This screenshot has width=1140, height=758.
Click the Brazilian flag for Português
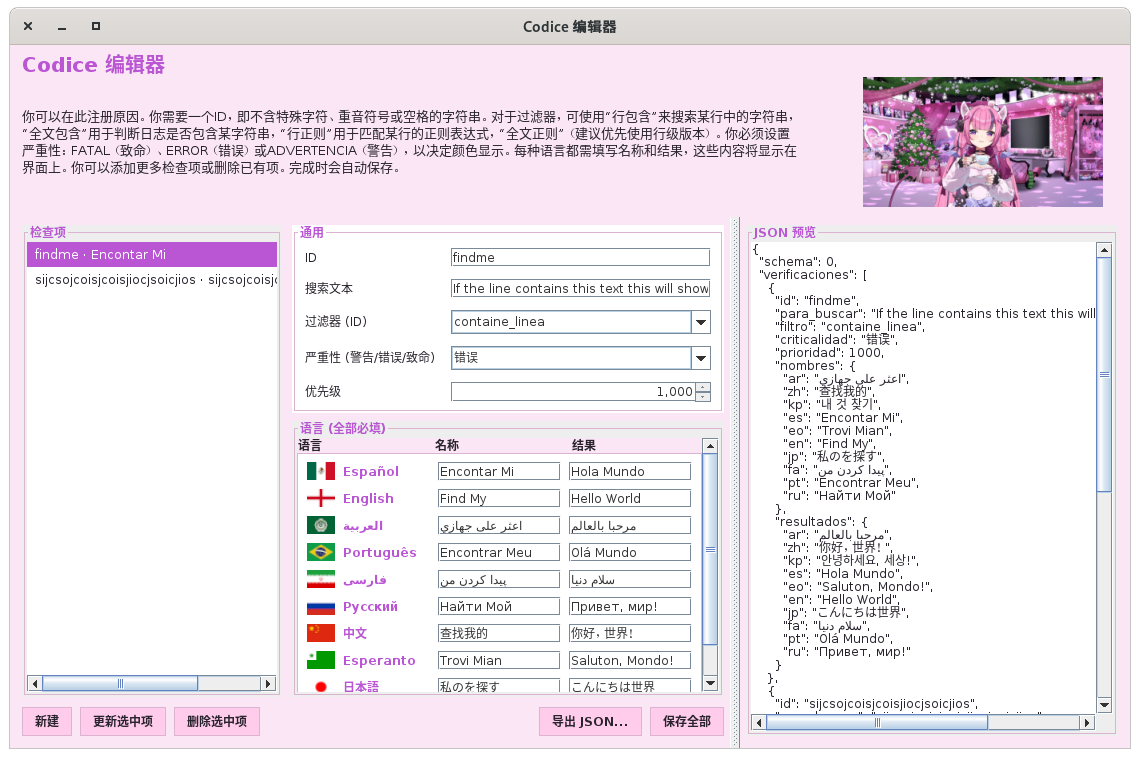click(320, 552)
